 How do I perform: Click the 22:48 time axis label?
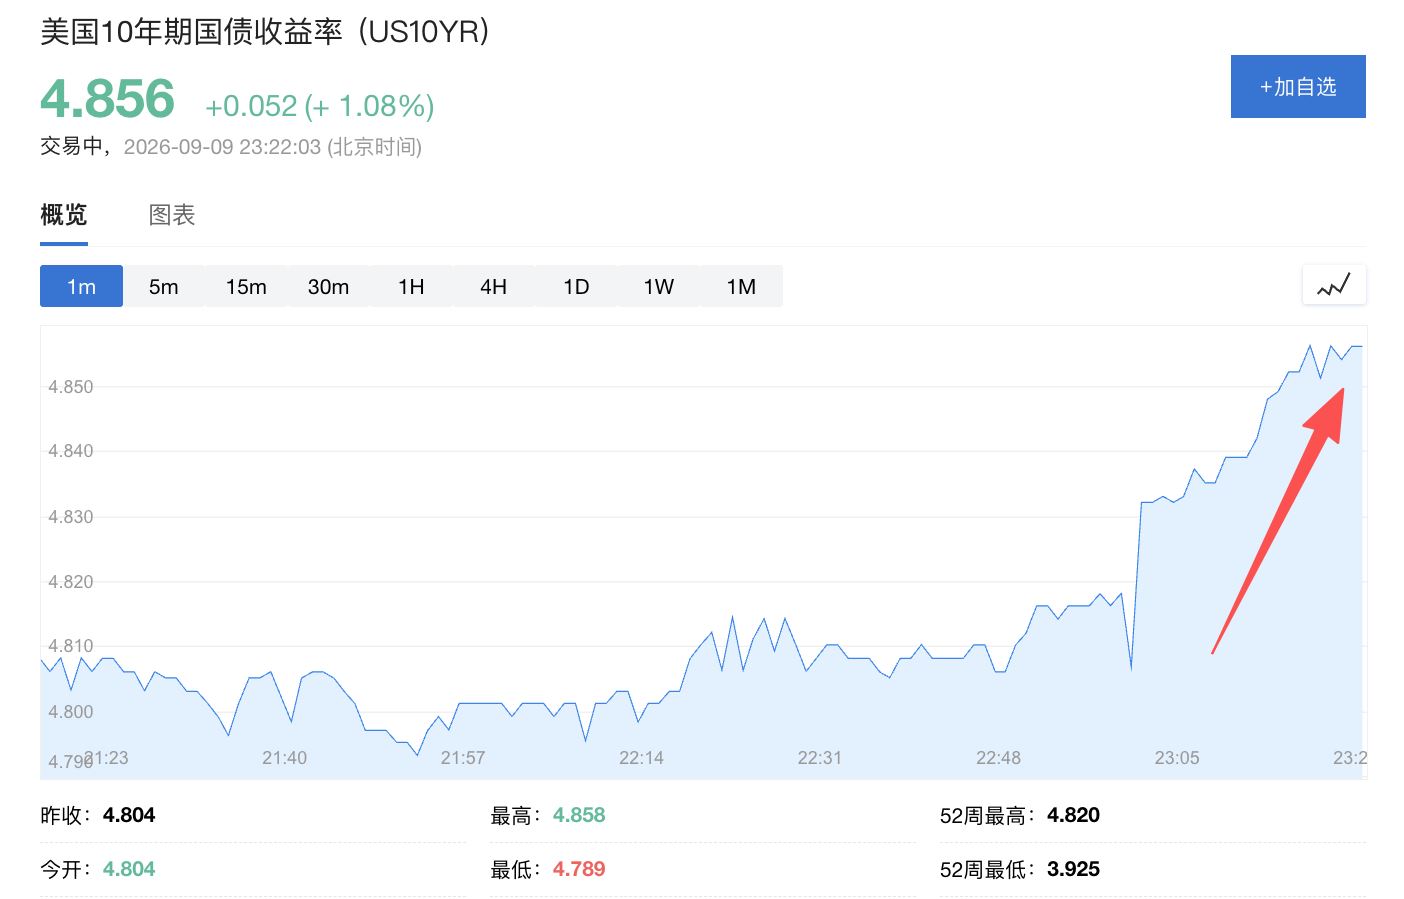(x=998, y=758)
